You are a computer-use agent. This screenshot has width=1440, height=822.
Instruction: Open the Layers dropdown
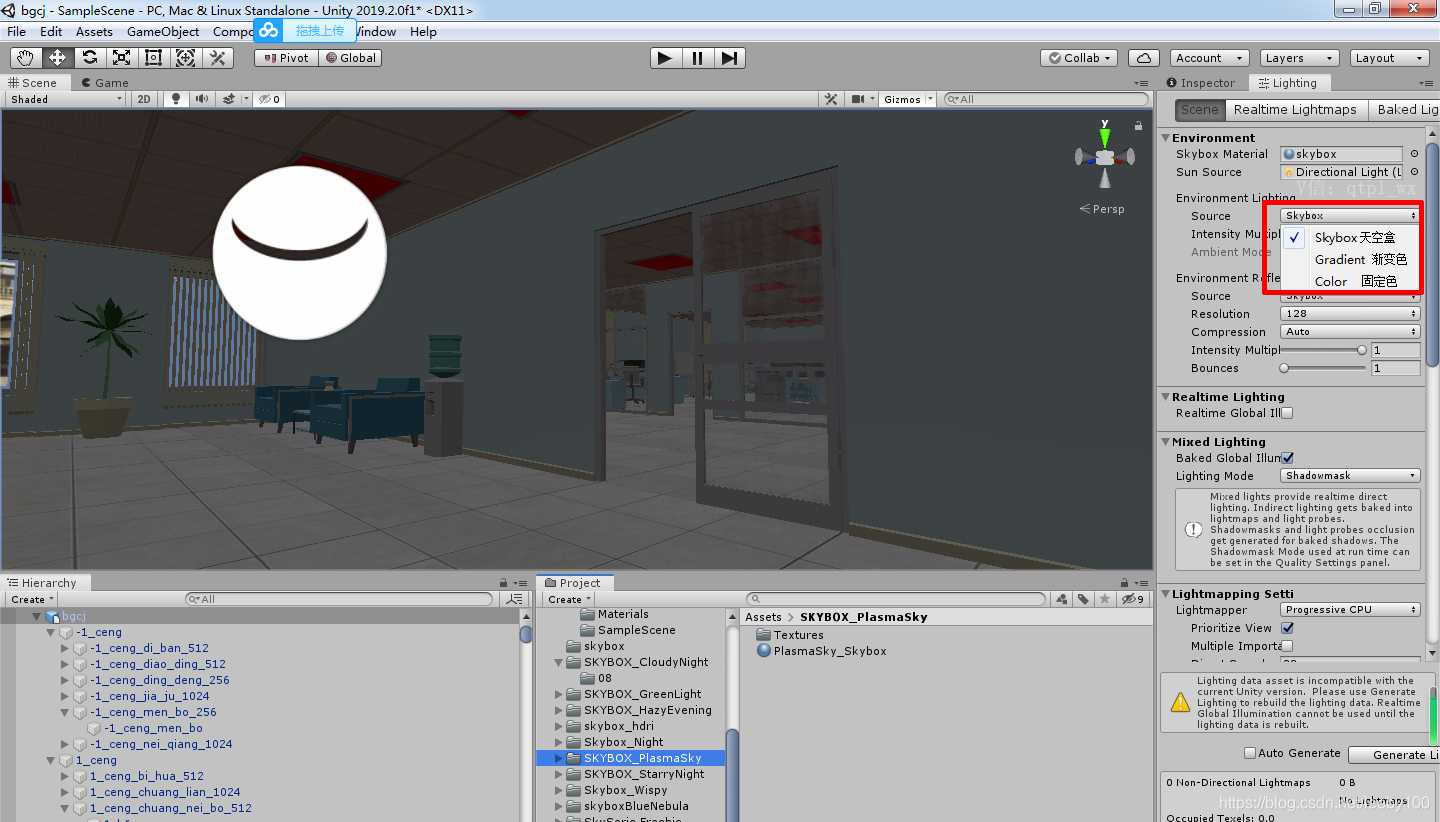[1298, 58]
